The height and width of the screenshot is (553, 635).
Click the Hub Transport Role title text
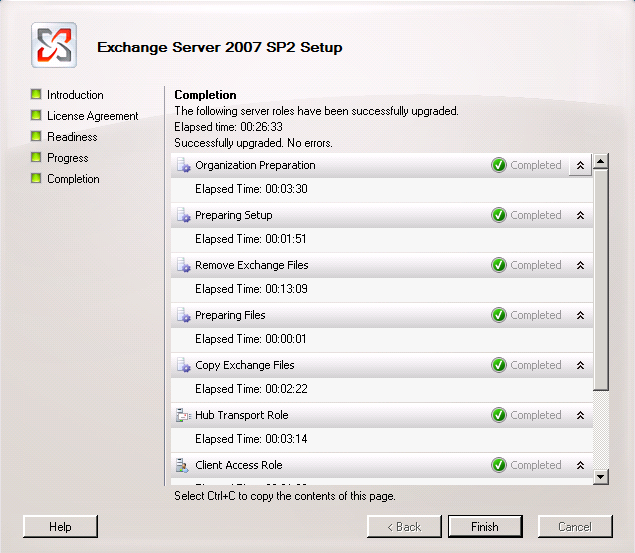click(x=241, y=415)
